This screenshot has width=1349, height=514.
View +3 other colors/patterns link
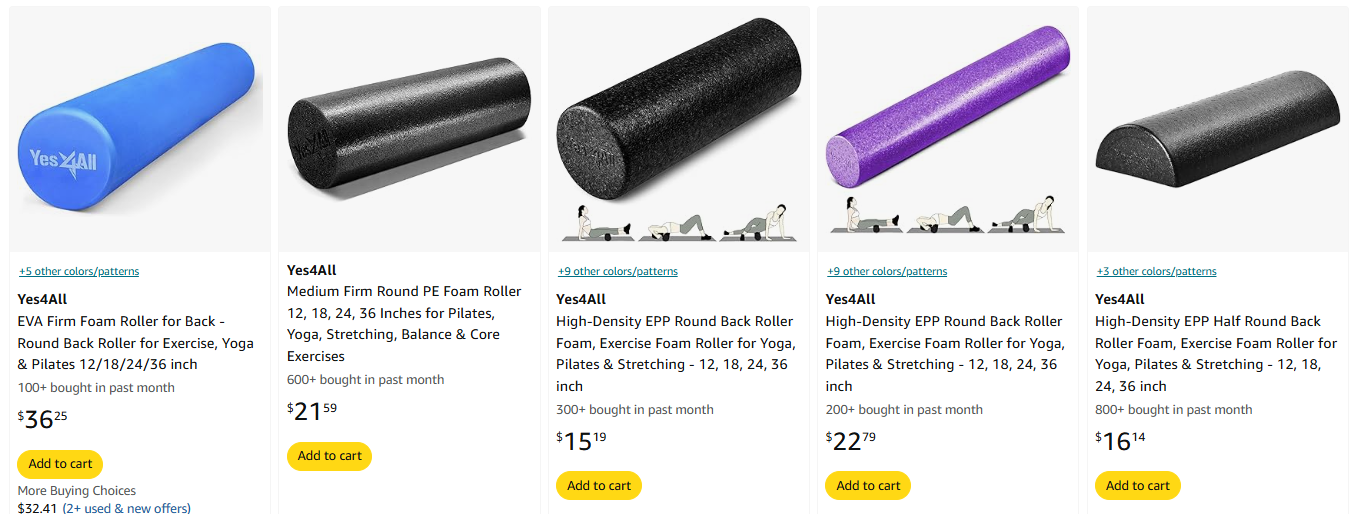pos(1157,271)
